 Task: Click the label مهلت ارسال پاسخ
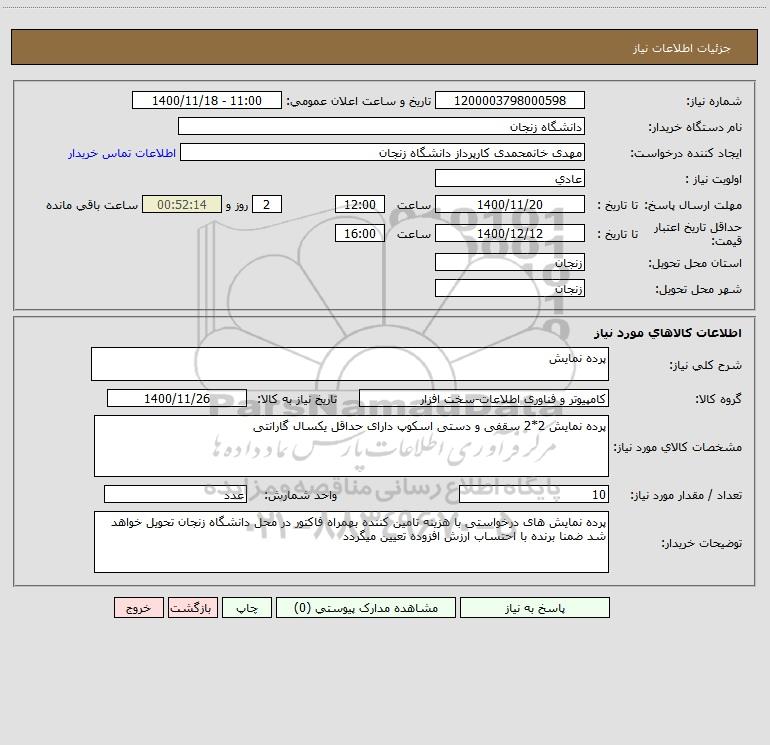693,205
